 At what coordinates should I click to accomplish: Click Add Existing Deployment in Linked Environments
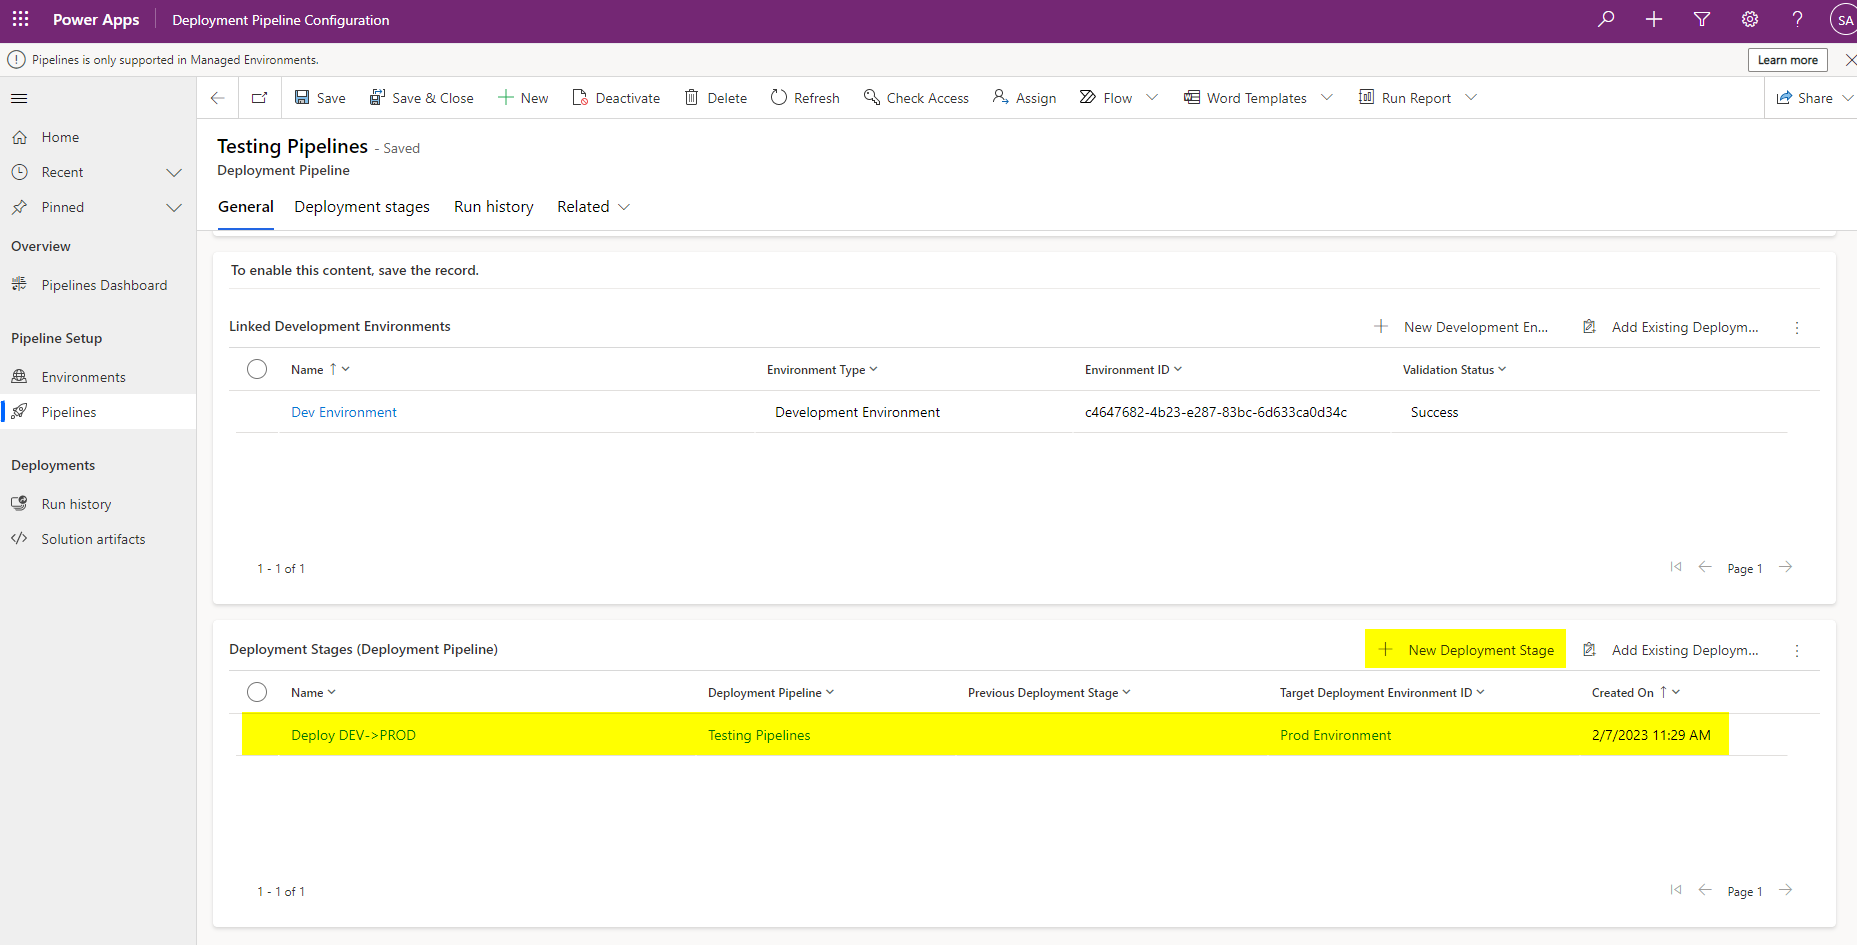(1670, 327)
